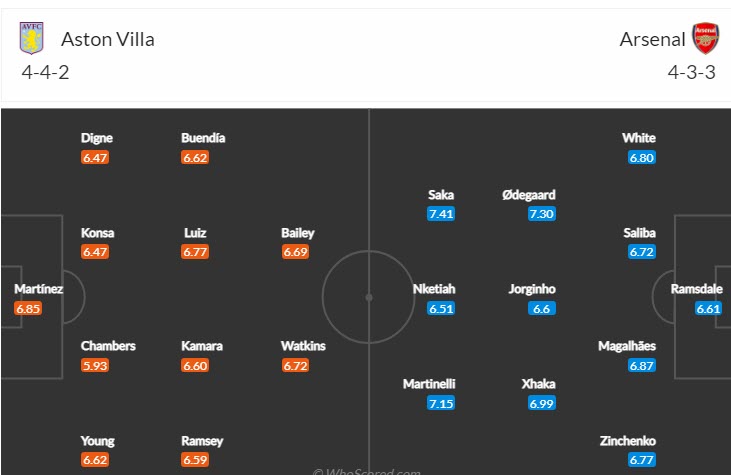Screen dimensions: 731x475
Task: Open Martinelli's 7.15 rating badge
Action: click(441, 402)
